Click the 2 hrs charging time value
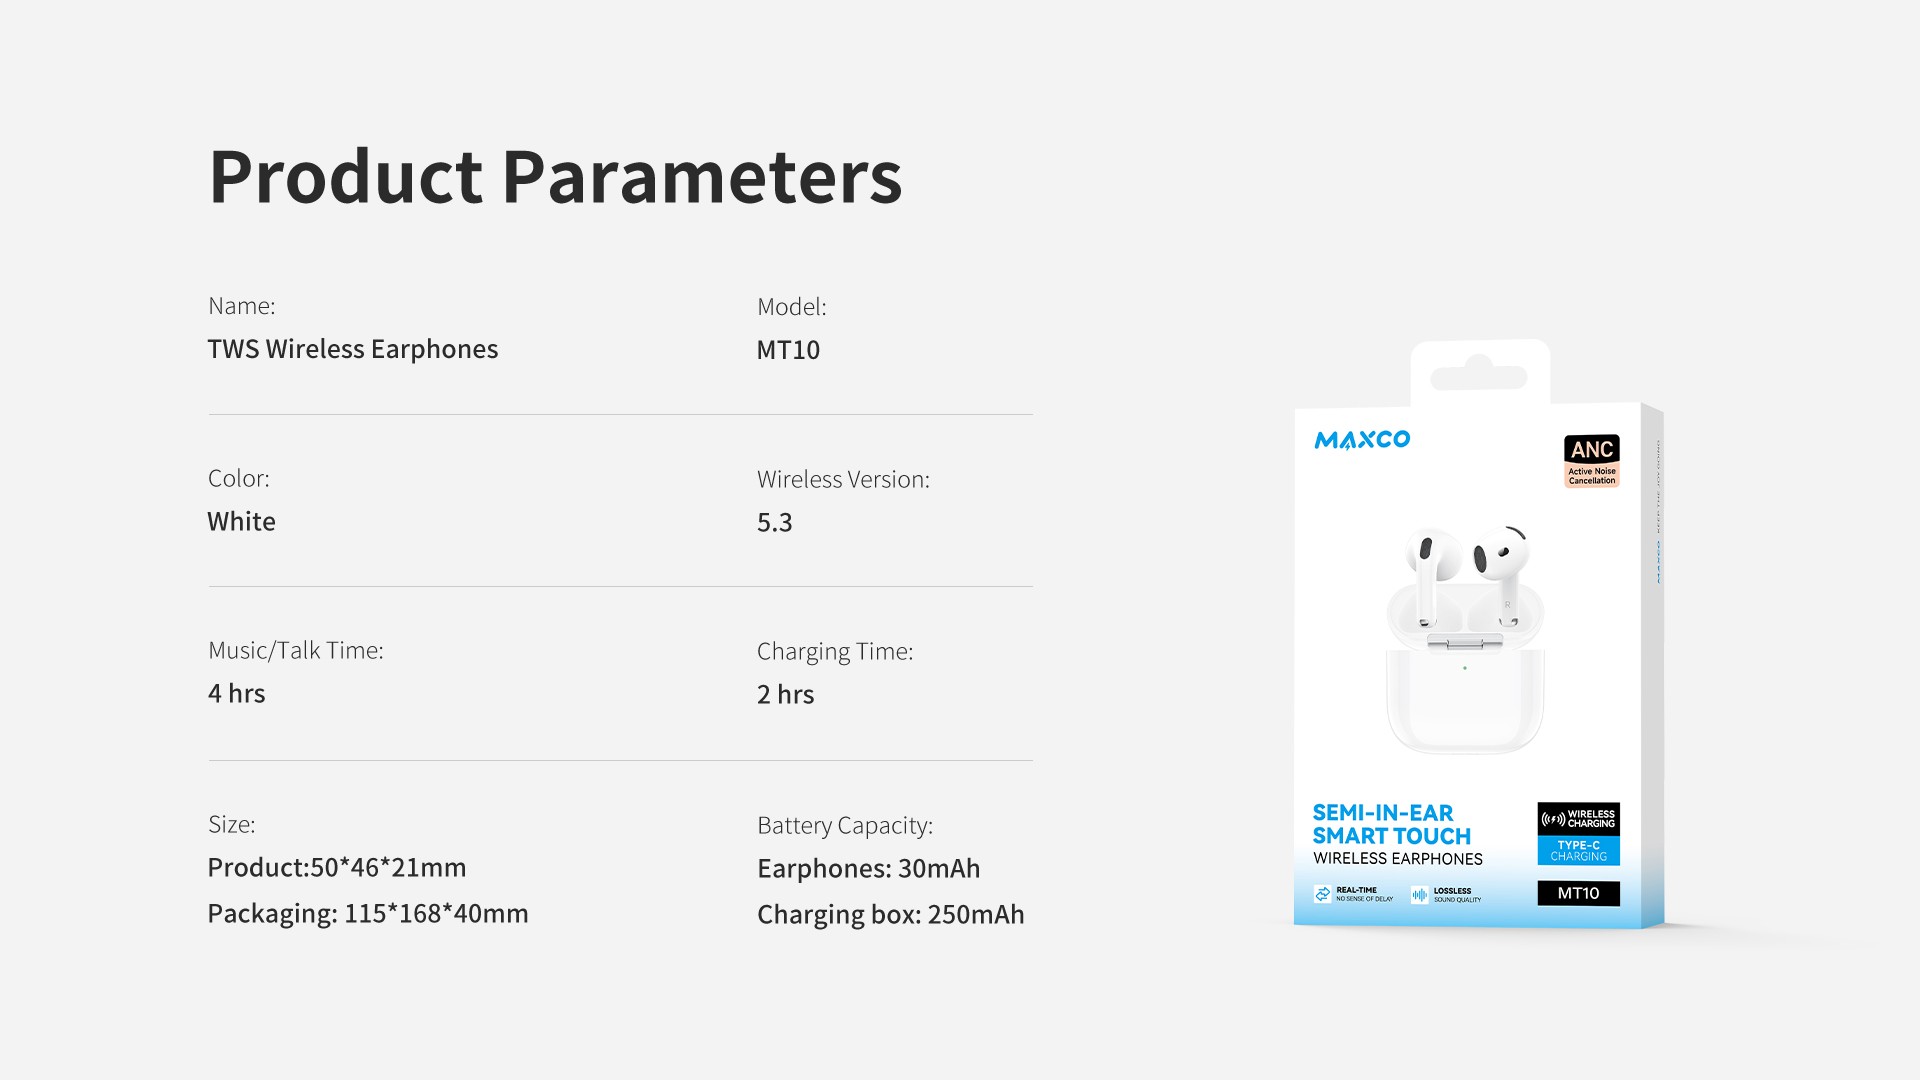Viewport: 1920px width, 1080px height. (785, 694)
